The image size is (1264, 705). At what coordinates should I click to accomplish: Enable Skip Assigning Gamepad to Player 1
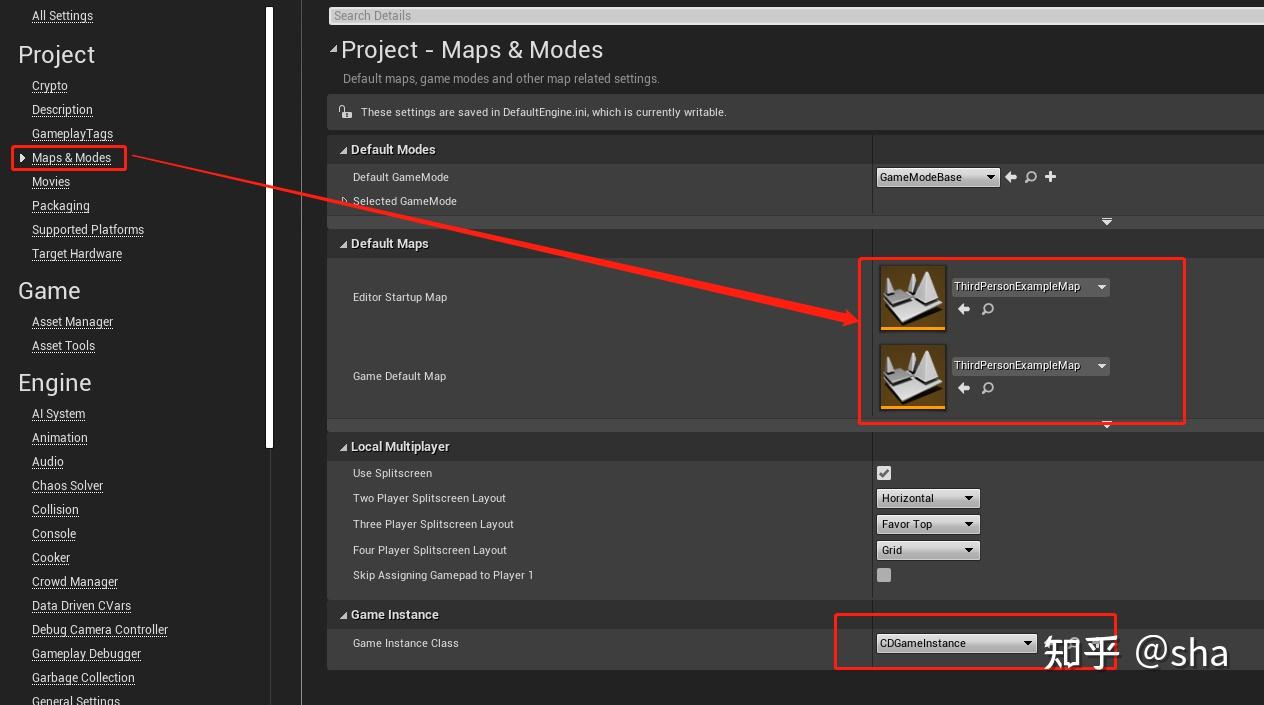(883, 574)
